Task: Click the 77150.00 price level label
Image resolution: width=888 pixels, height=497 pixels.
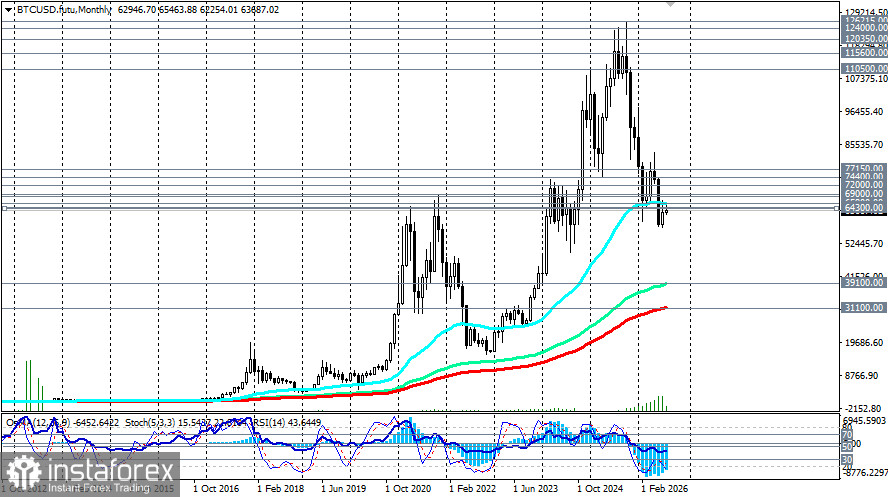Action: (x=864, y=169)
